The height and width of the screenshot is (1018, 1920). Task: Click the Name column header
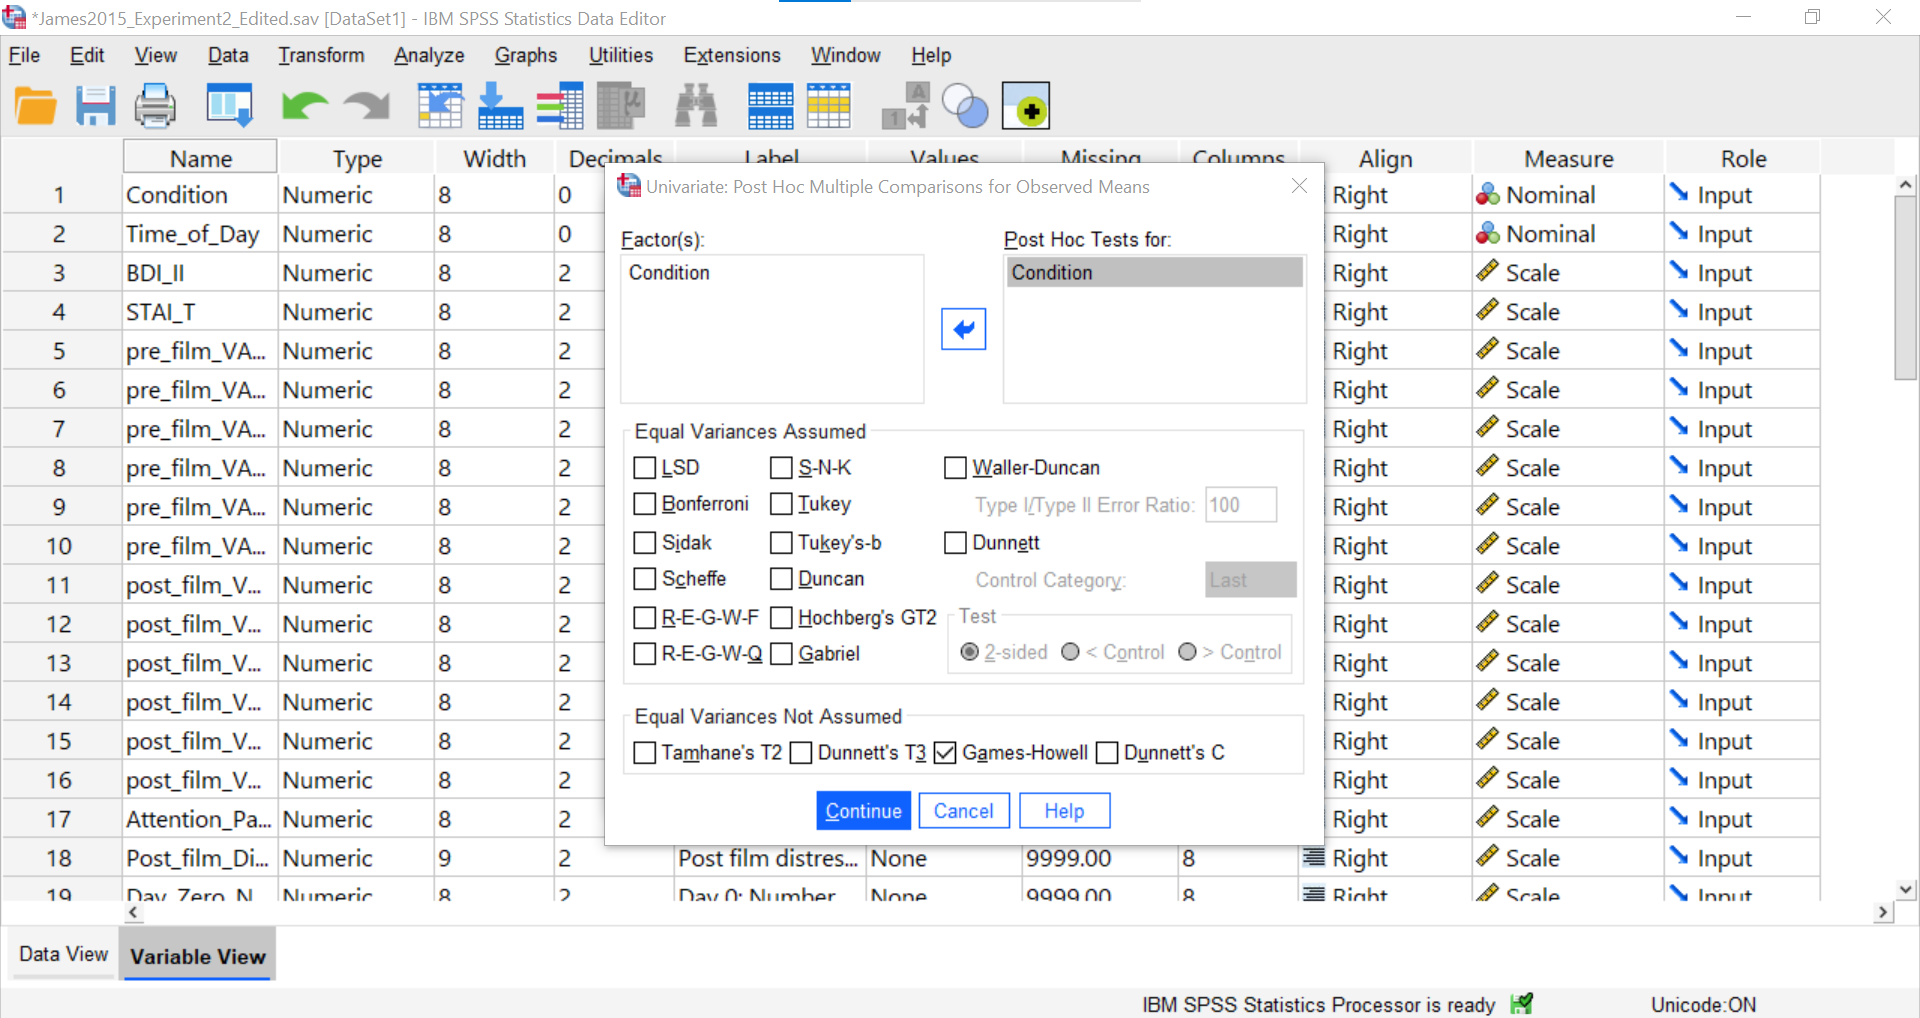click(200, 158)
